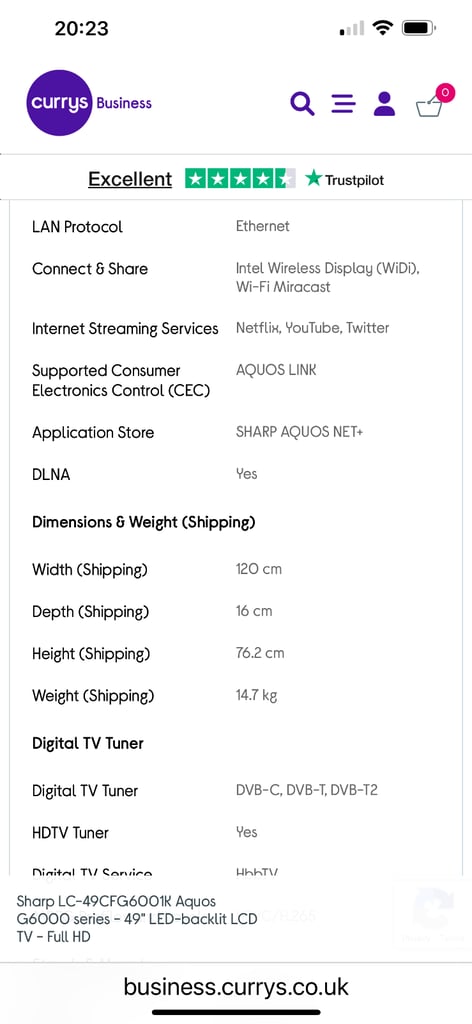Tap the business.currys.co.uk address bar

pyautogui.click(x=236, y=986)
